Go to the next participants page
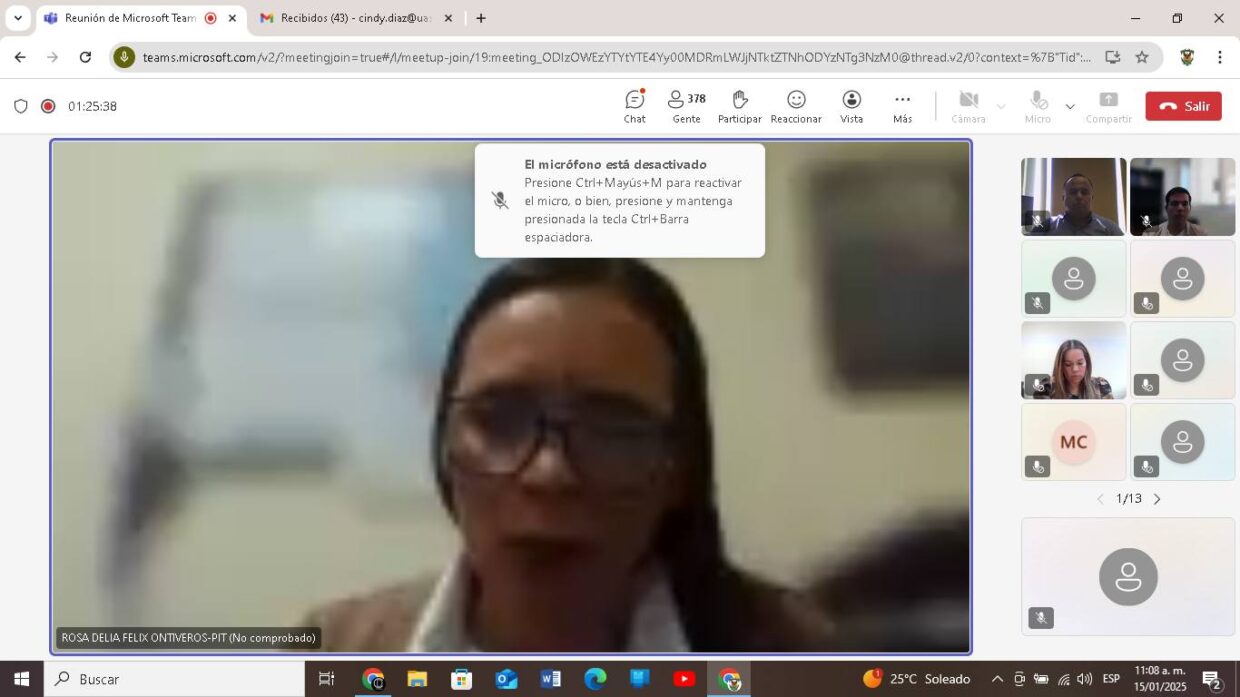The height and width of the screenshot is (697, 1240). coord(1157,499)
